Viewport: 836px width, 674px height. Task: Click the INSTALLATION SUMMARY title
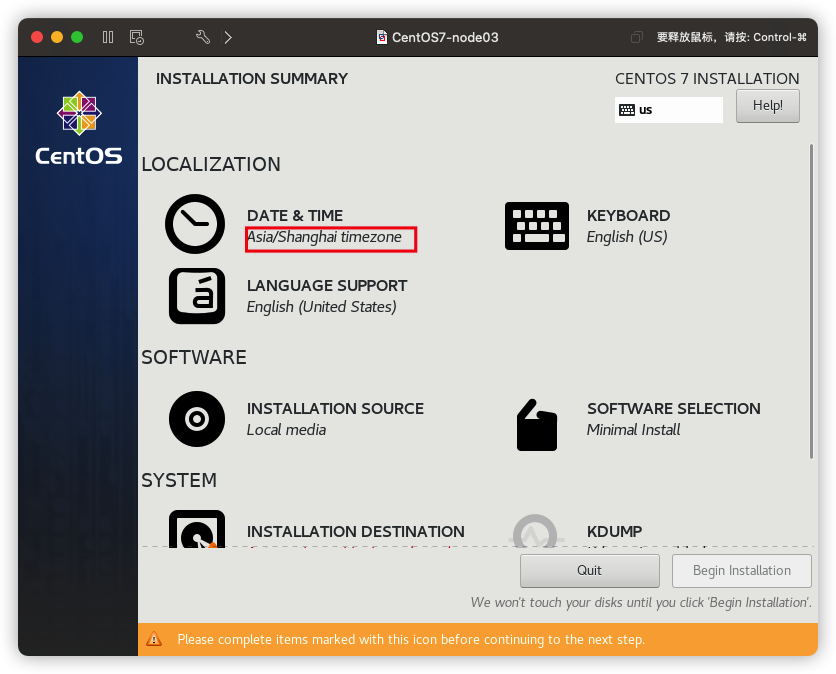point(252,78)
